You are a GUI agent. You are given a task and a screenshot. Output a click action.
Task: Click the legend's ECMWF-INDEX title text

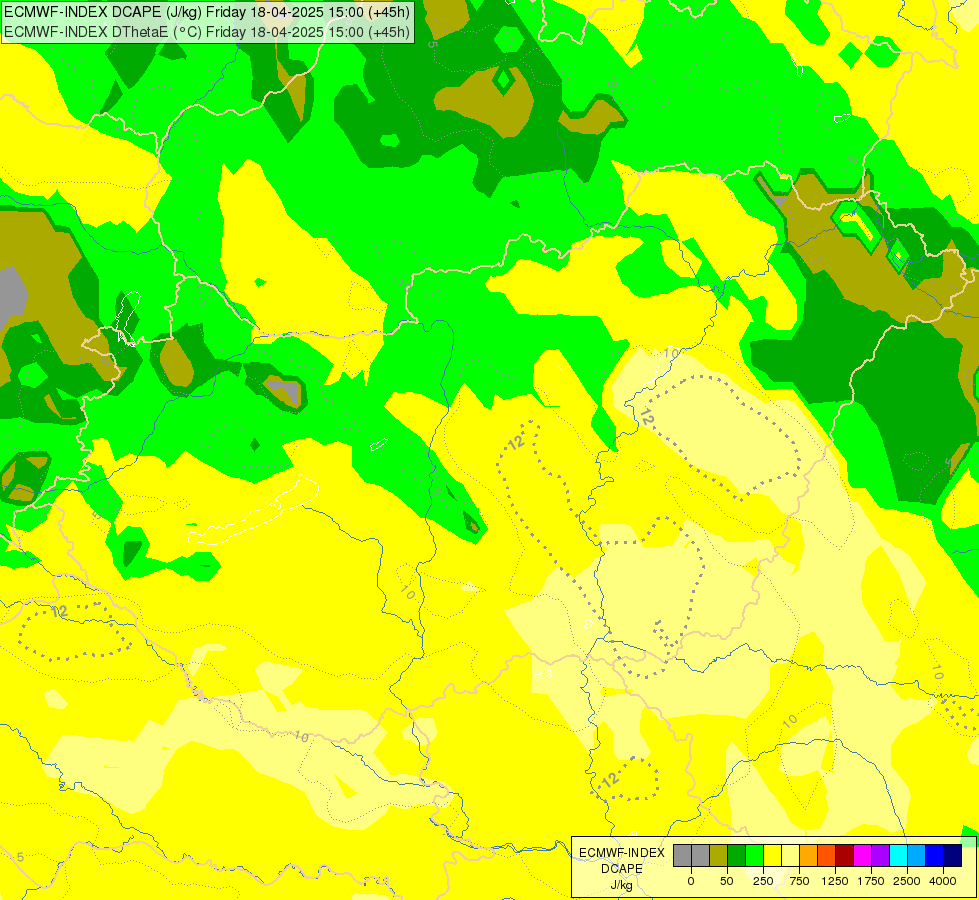point(622,853)
